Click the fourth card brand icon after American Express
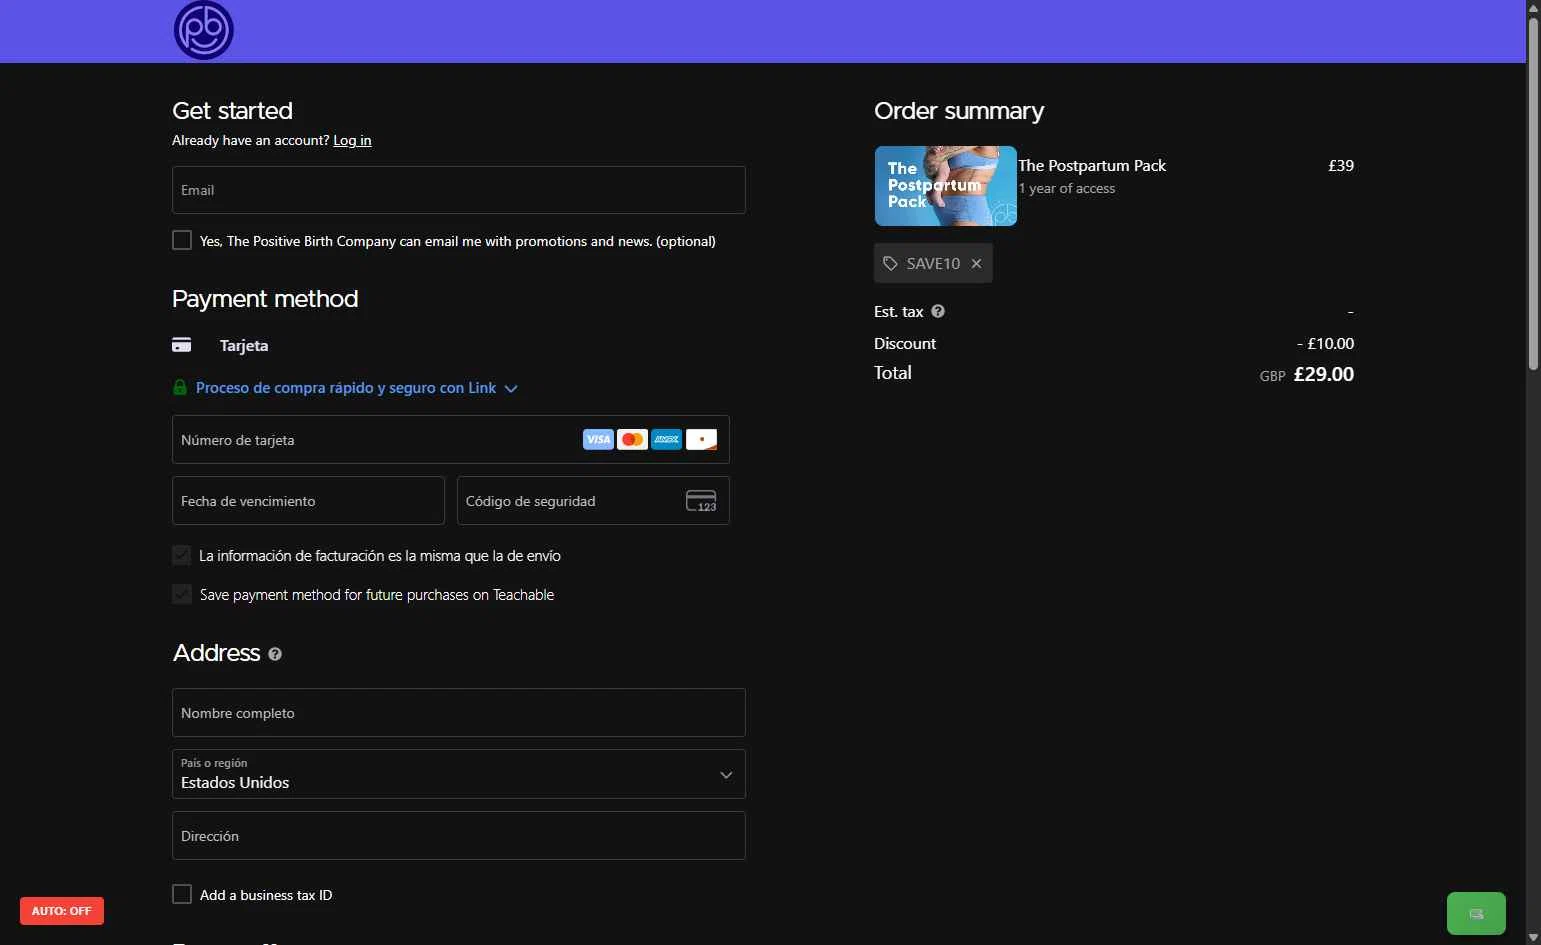The width and height of the screenshot is (1541, 945). click(701, 439)
